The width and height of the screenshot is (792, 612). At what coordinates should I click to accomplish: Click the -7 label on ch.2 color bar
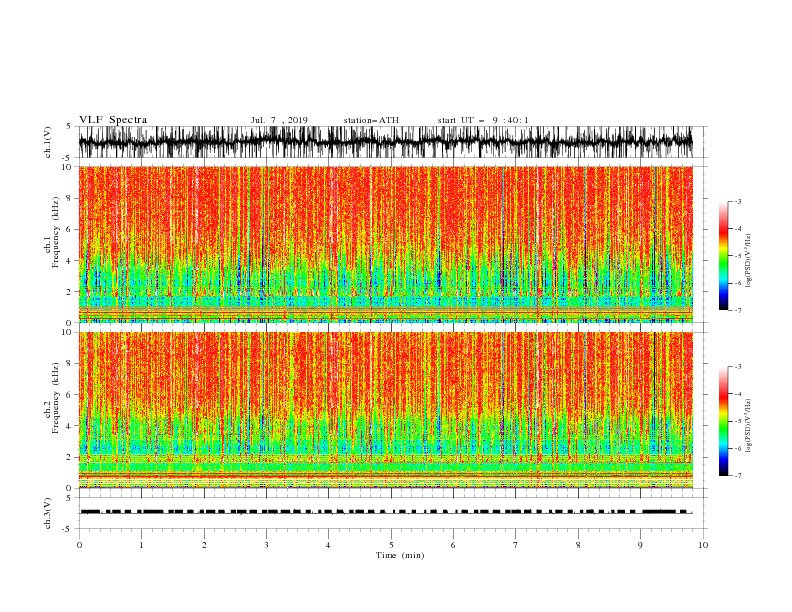point(738,476)
